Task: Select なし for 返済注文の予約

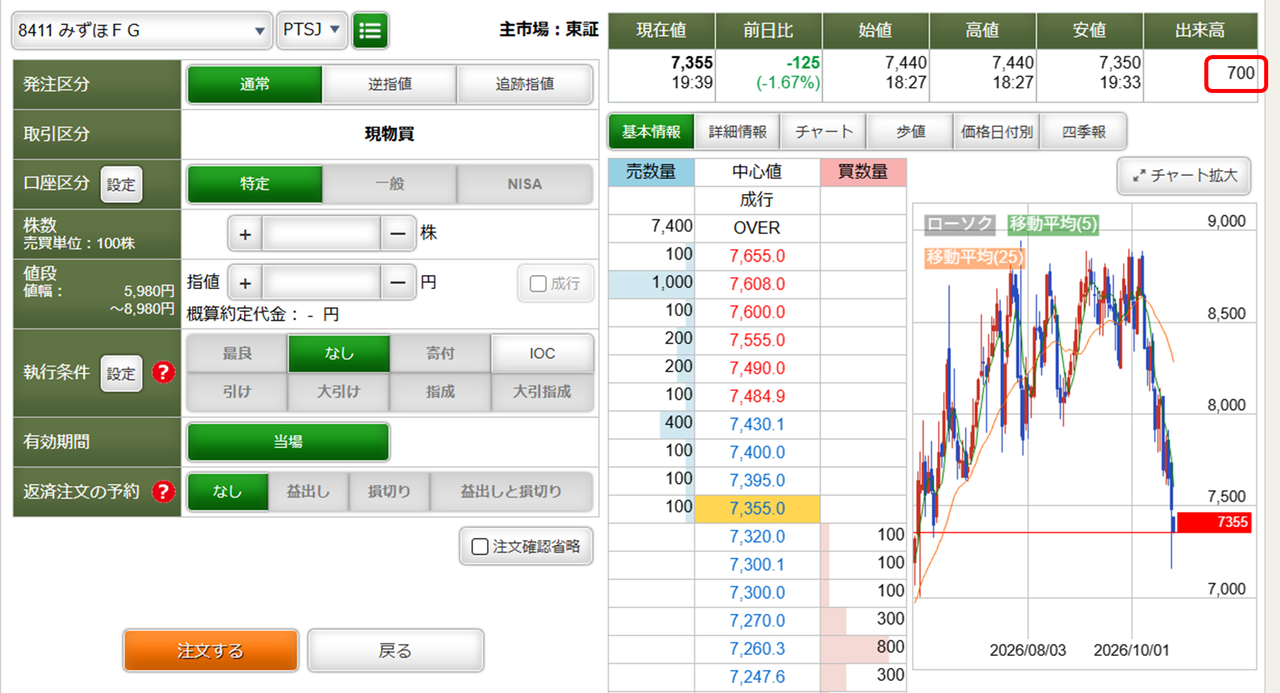Action: pos(228,491)
